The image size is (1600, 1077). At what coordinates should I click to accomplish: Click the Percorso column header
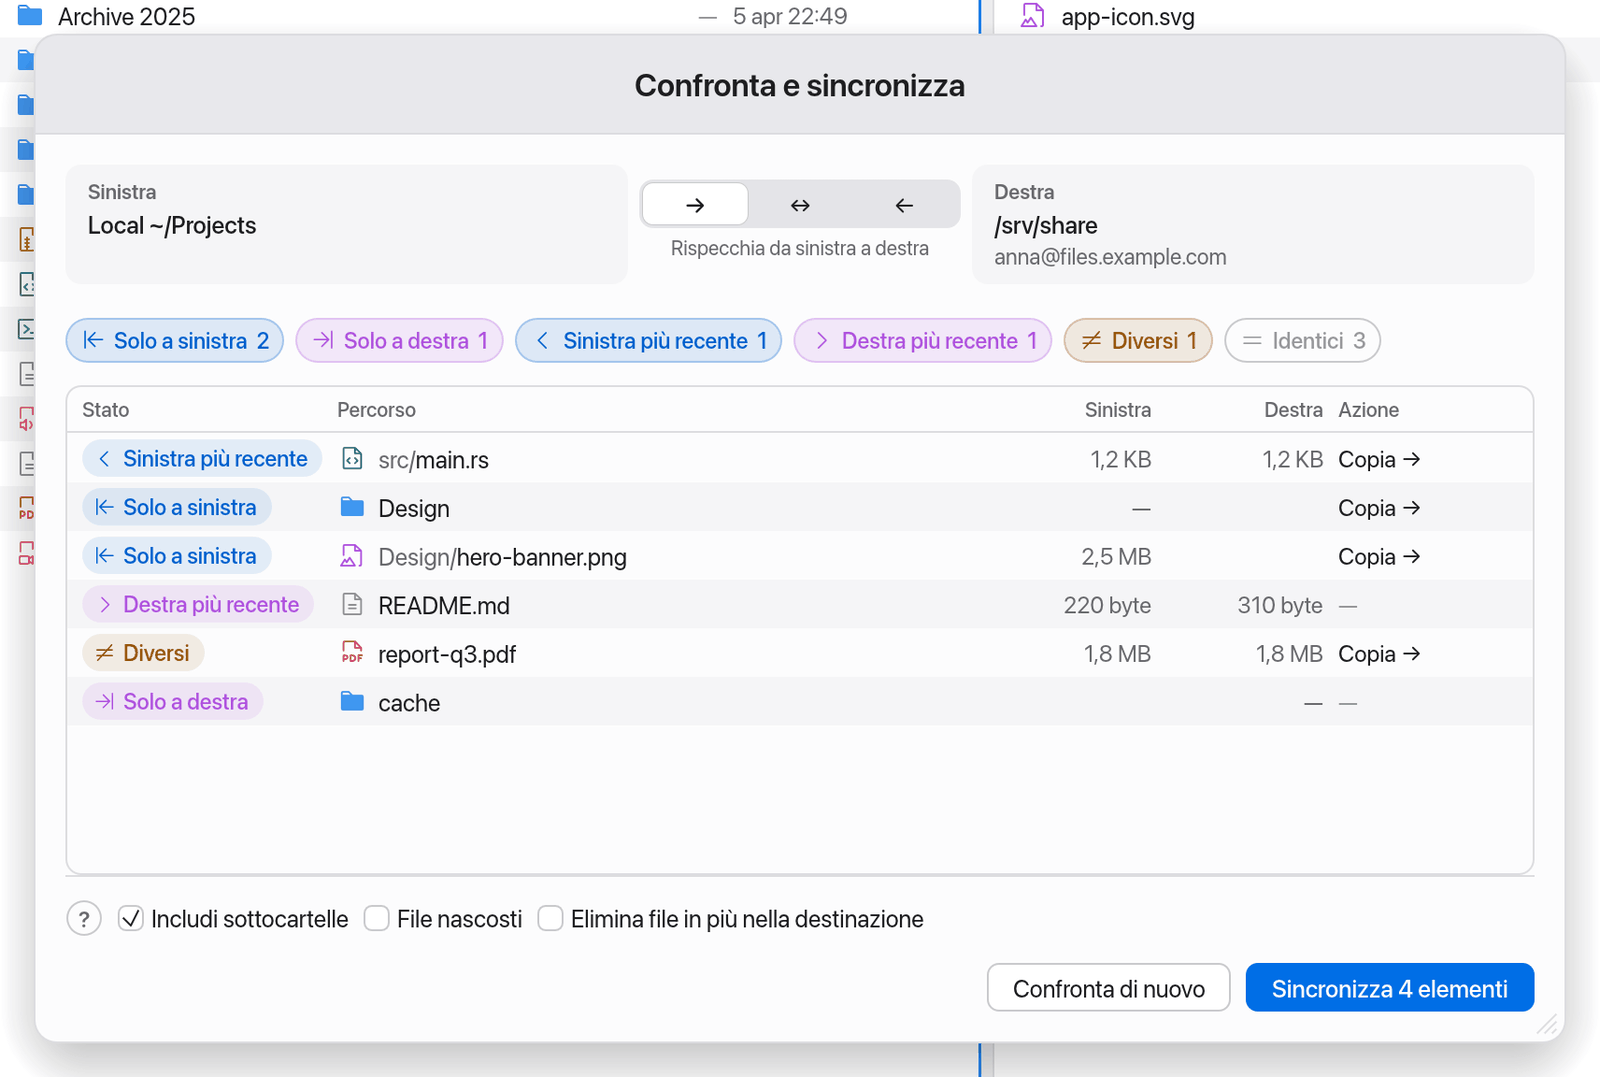click(x=376, y=410)
